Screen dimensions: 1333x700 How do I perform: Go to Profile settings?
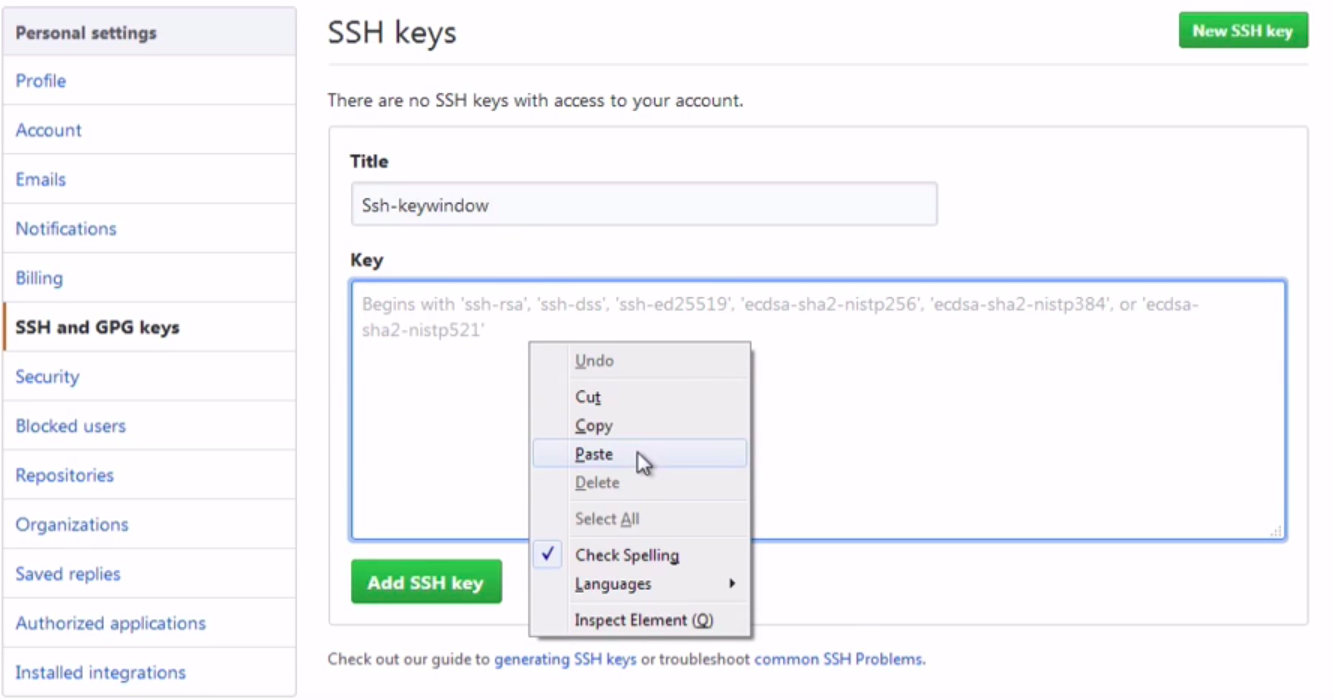41,81
